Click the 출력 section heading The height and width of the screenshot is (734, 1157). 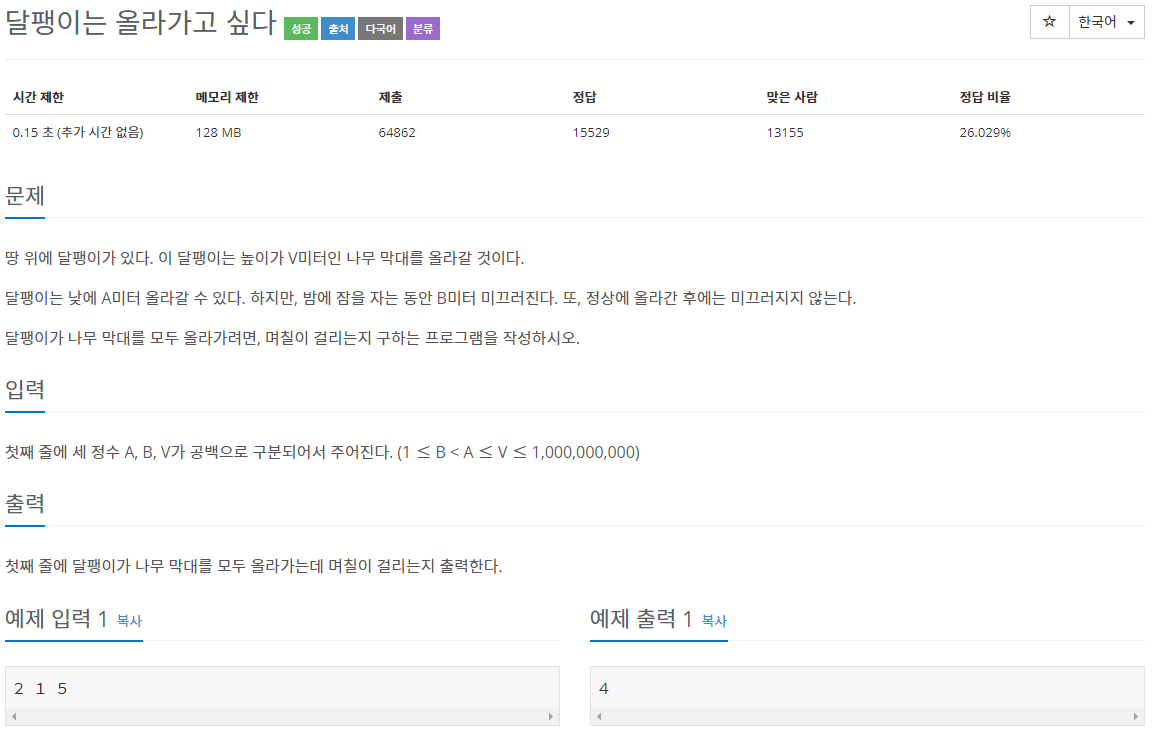(25, 504)
